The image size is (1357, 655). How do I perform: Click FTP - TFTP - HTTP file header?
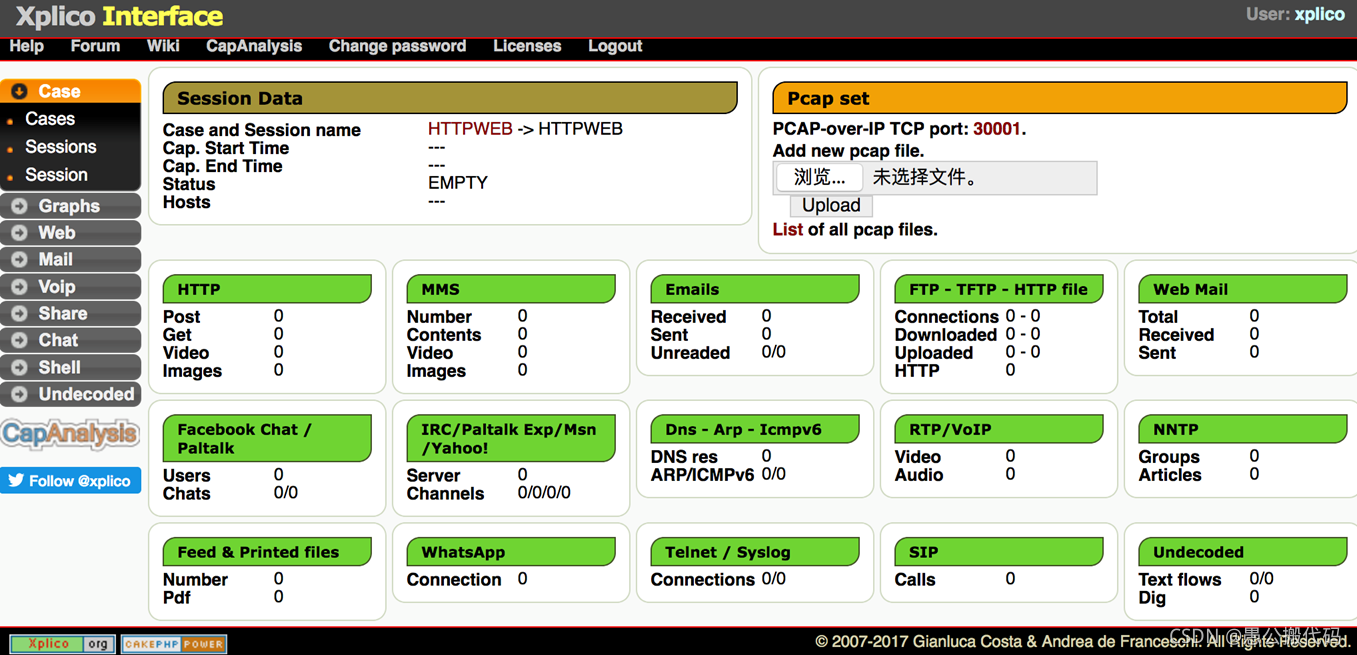(x=999, y=289)
